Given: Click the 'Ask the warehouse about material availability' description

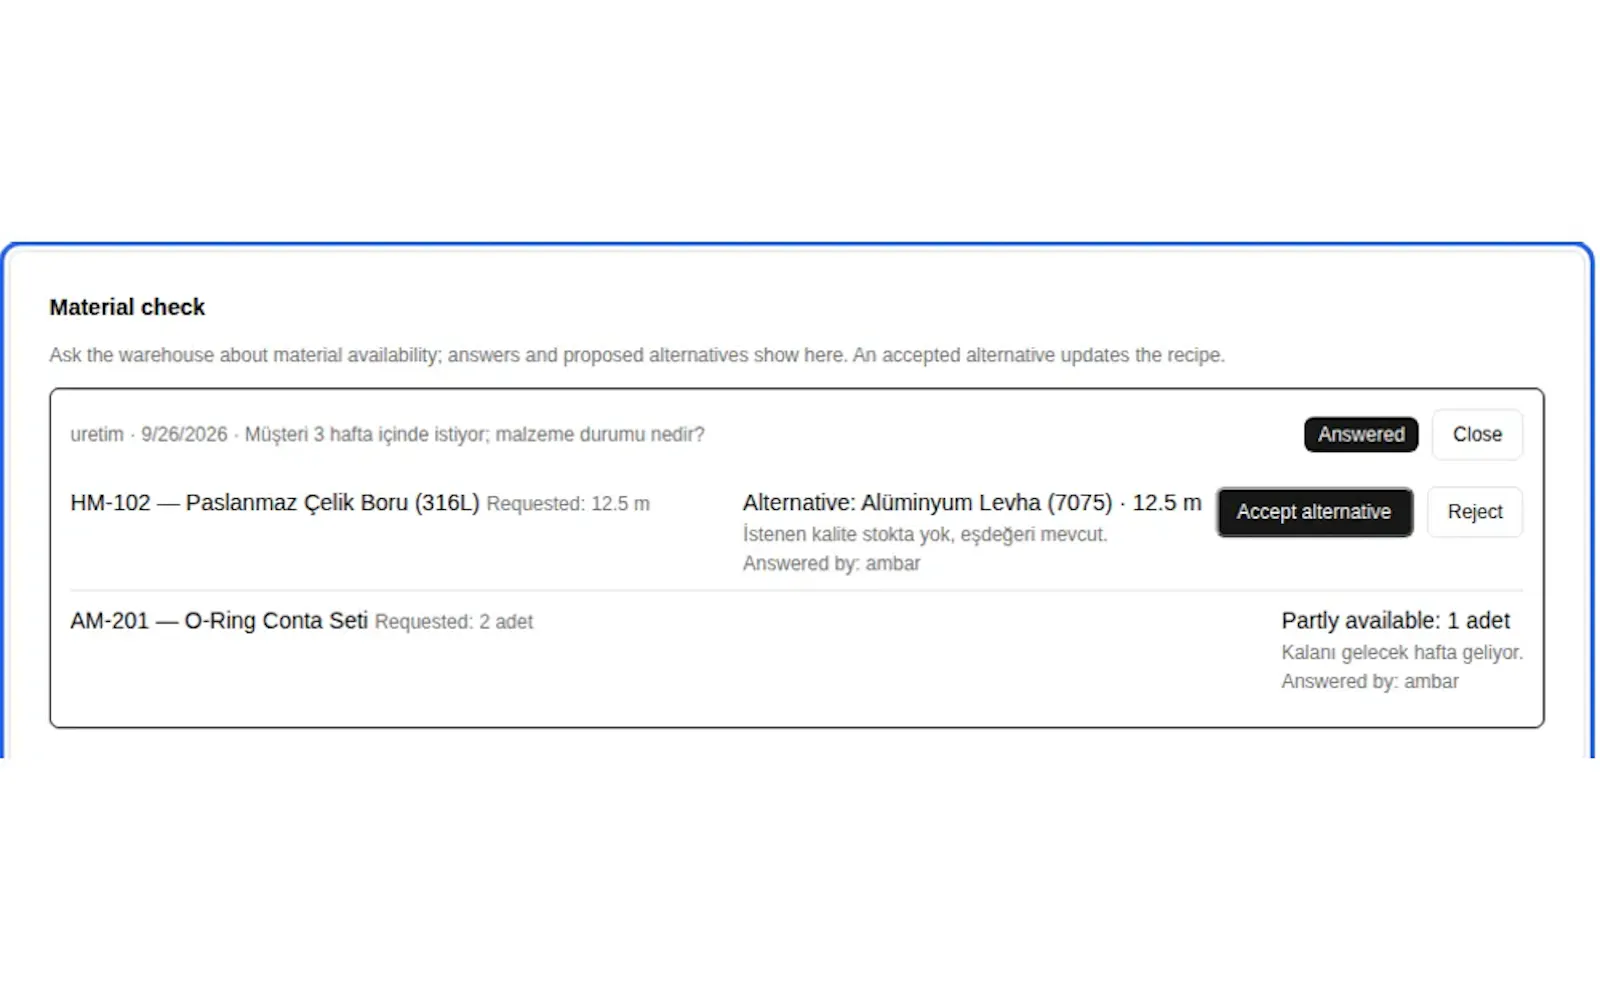Looking at the screenshot, I should [637, 355].
